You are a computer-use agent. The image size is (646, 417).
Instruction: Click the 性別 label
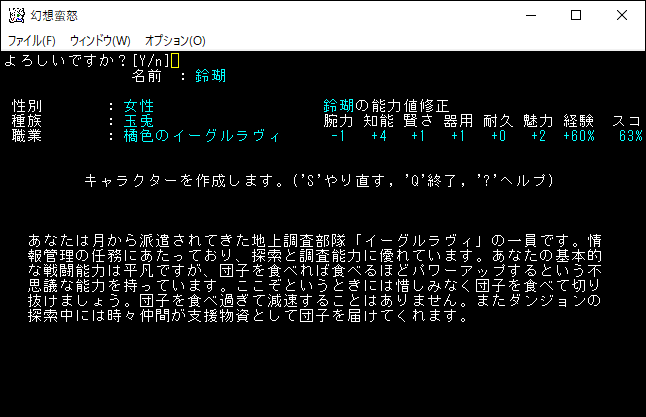point(28,106)
